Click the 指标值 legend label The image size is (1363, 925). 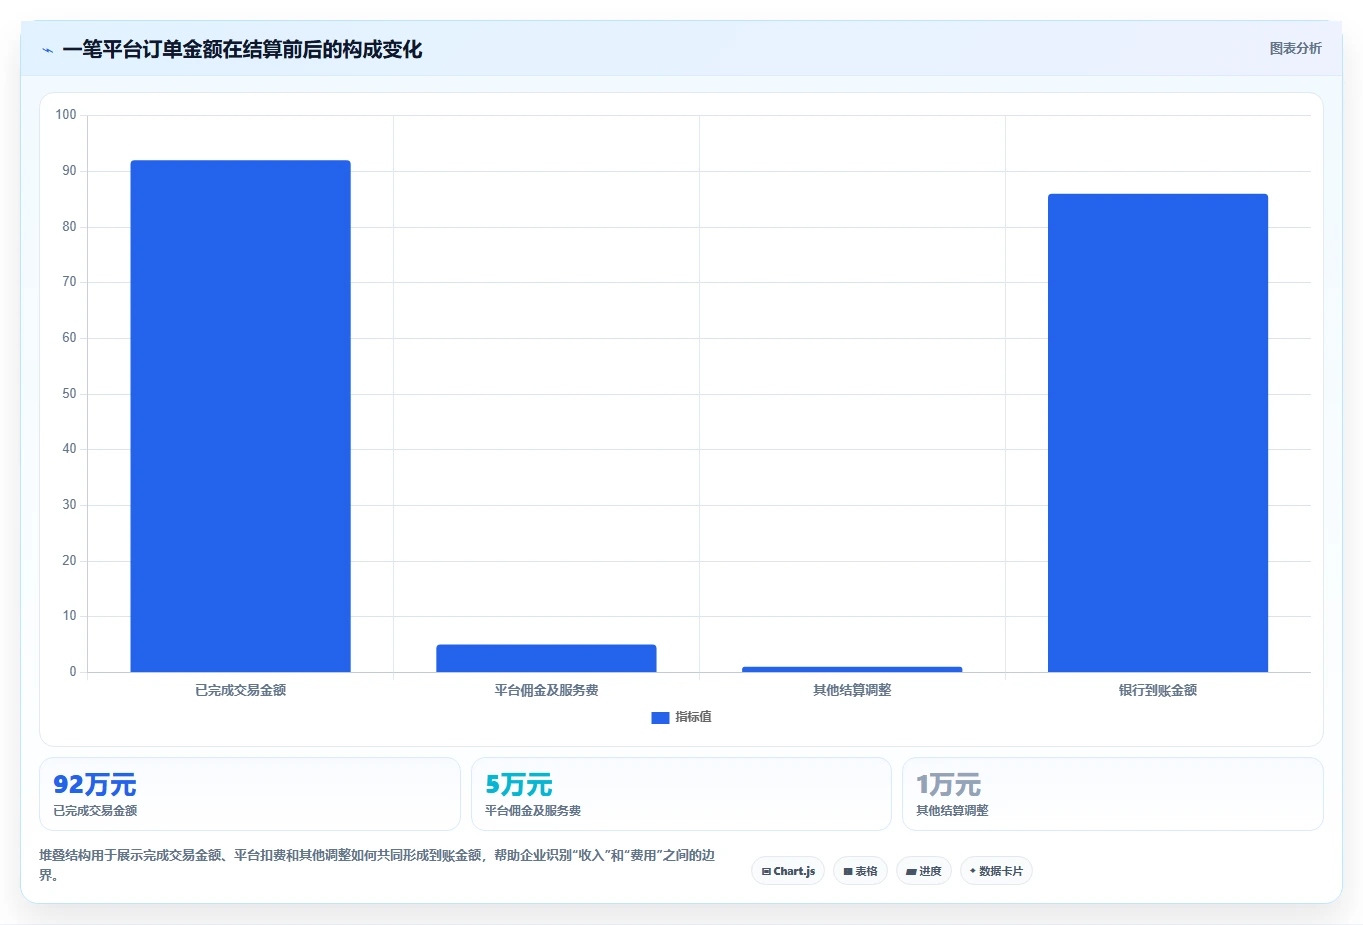click(693, 717)
